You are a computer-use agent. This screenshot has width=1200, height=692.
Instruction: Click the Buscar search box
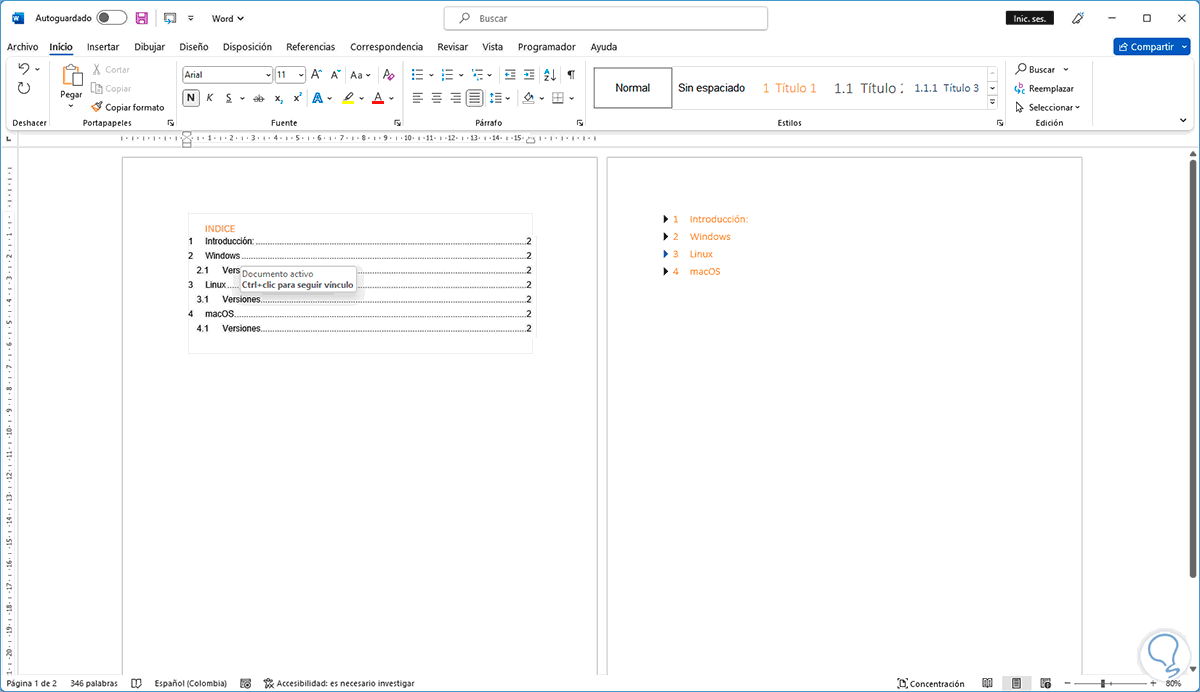click(x=606, y=18)
